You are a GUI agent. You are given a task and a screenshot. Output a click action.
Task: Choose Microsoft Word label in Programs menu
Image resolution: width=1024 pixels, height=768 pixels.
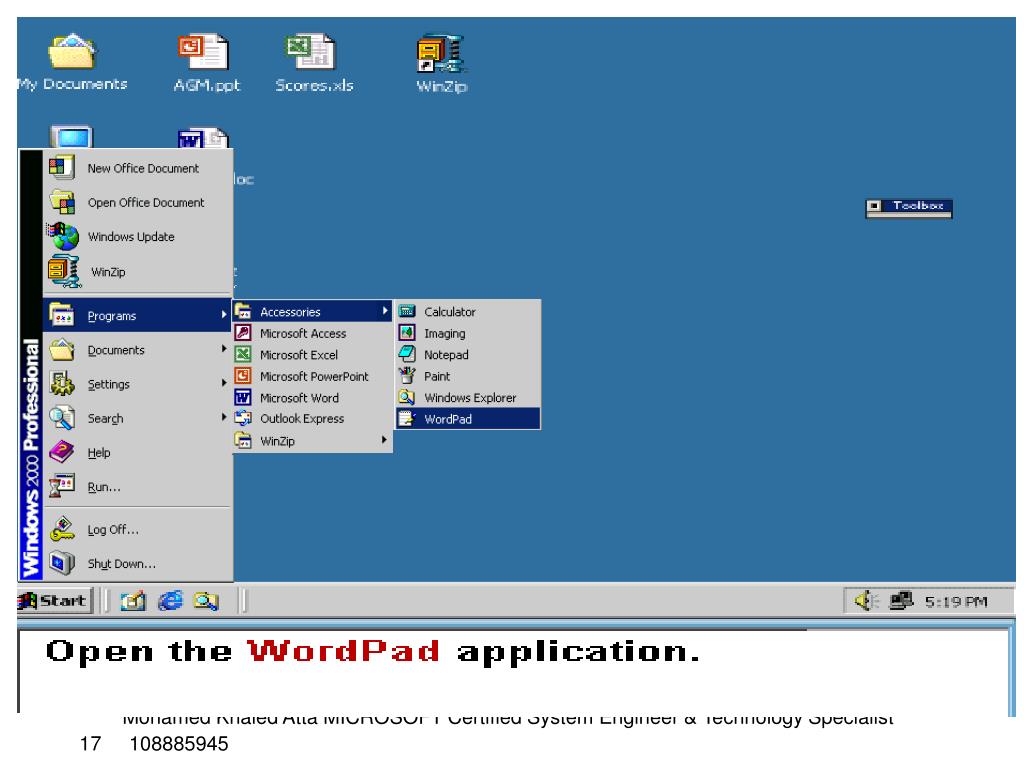point(299,398)
